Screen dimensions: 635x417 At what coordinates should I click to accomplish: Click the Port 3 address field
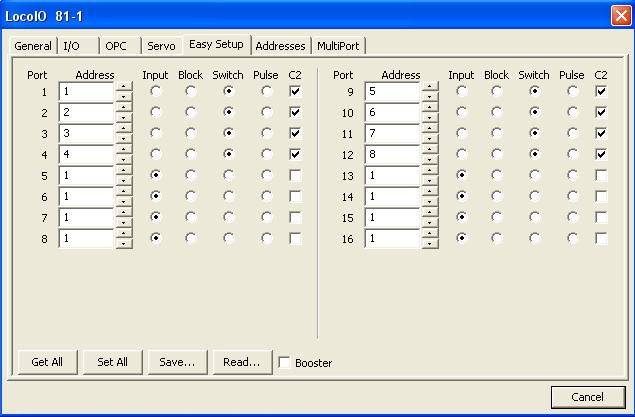(x=86, y=133)
